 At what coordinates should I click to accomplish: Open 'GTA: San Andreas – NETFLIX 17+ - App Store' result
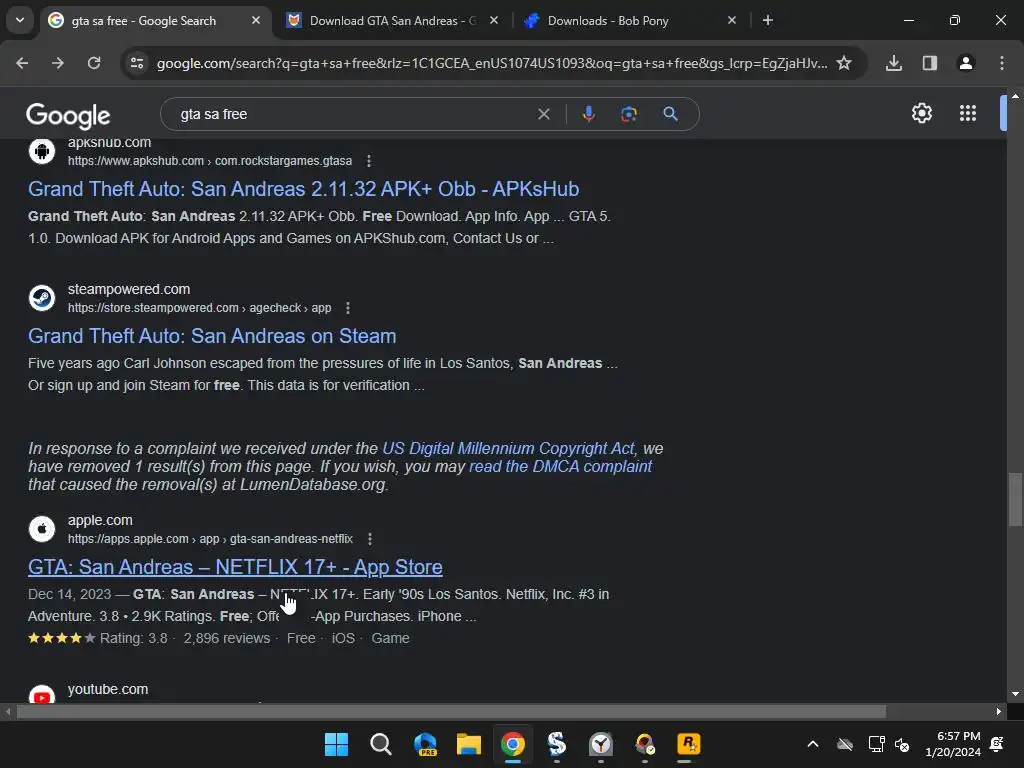click(x=235, y=567)
